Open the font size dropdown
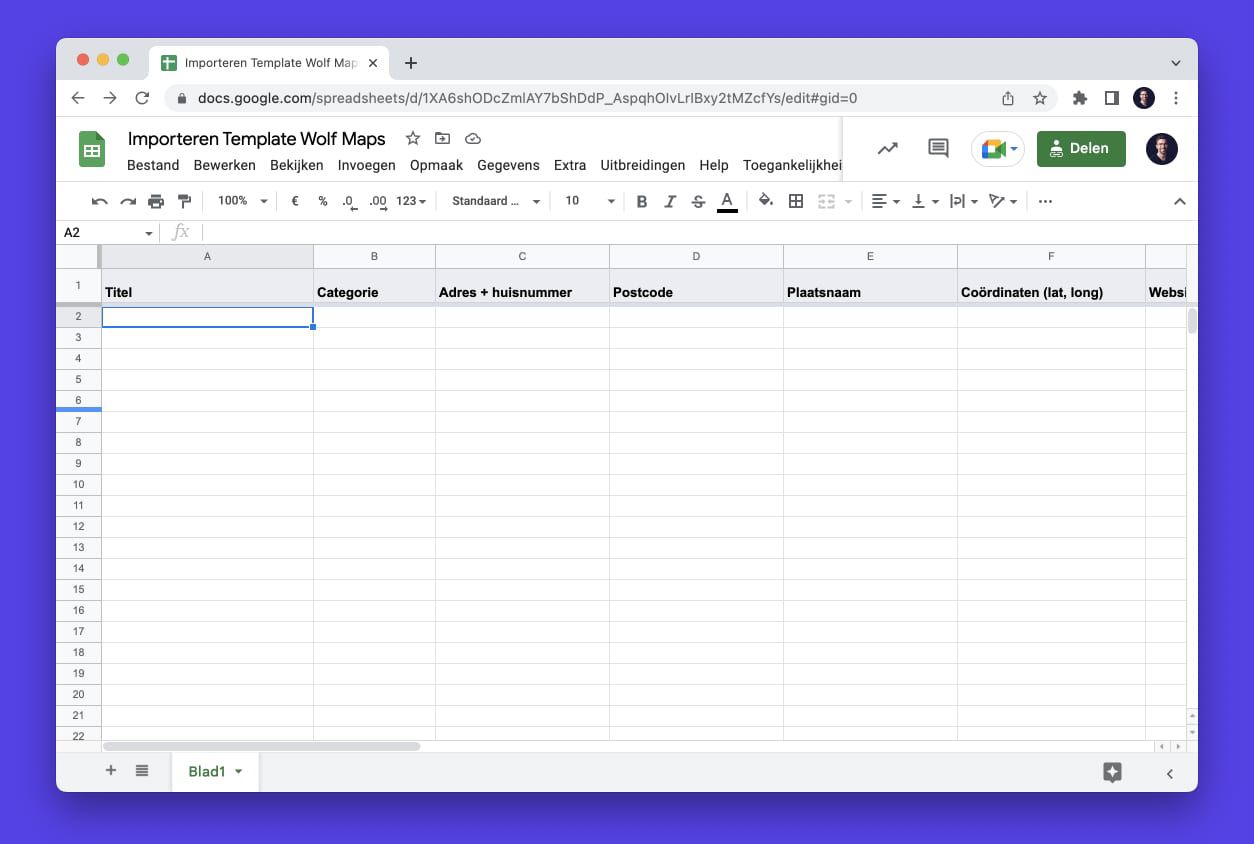This screenshot has width=1254, height=844. point(587,201)
